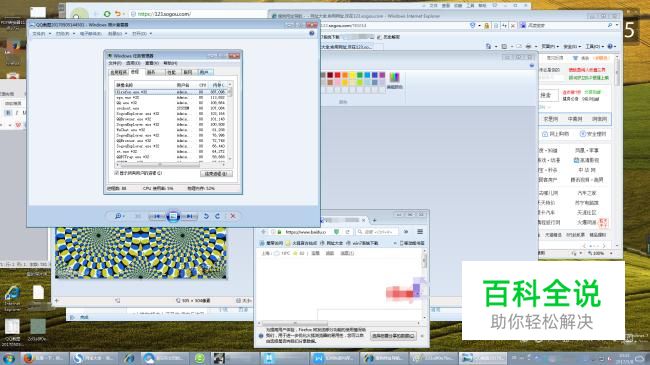Open the zoom magnifier in Photo Viewer toolbar

tap(119, 216)
